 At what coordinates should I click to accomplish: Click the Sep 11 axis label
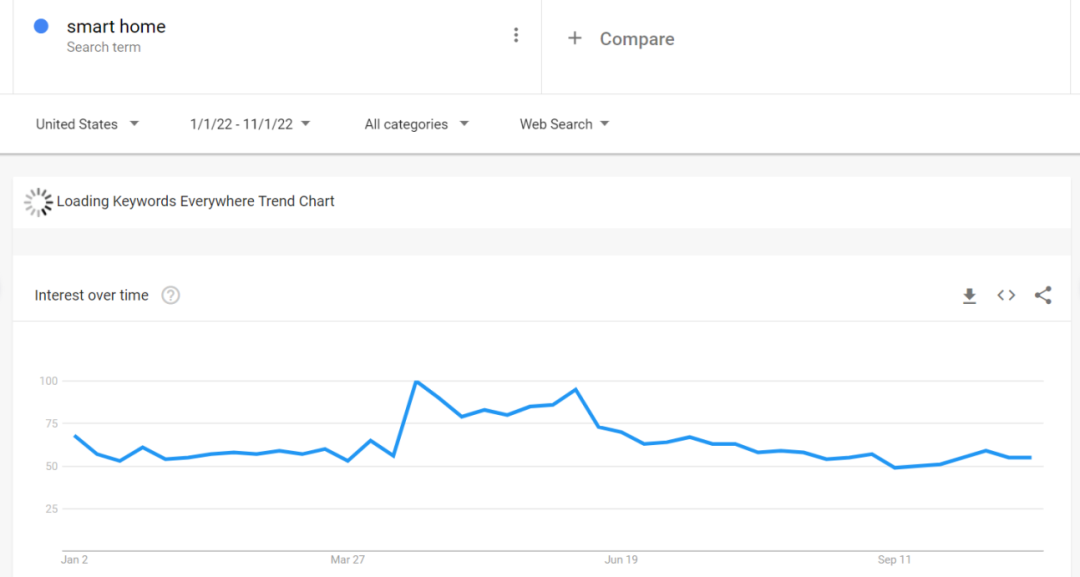(x=894, y=560)
